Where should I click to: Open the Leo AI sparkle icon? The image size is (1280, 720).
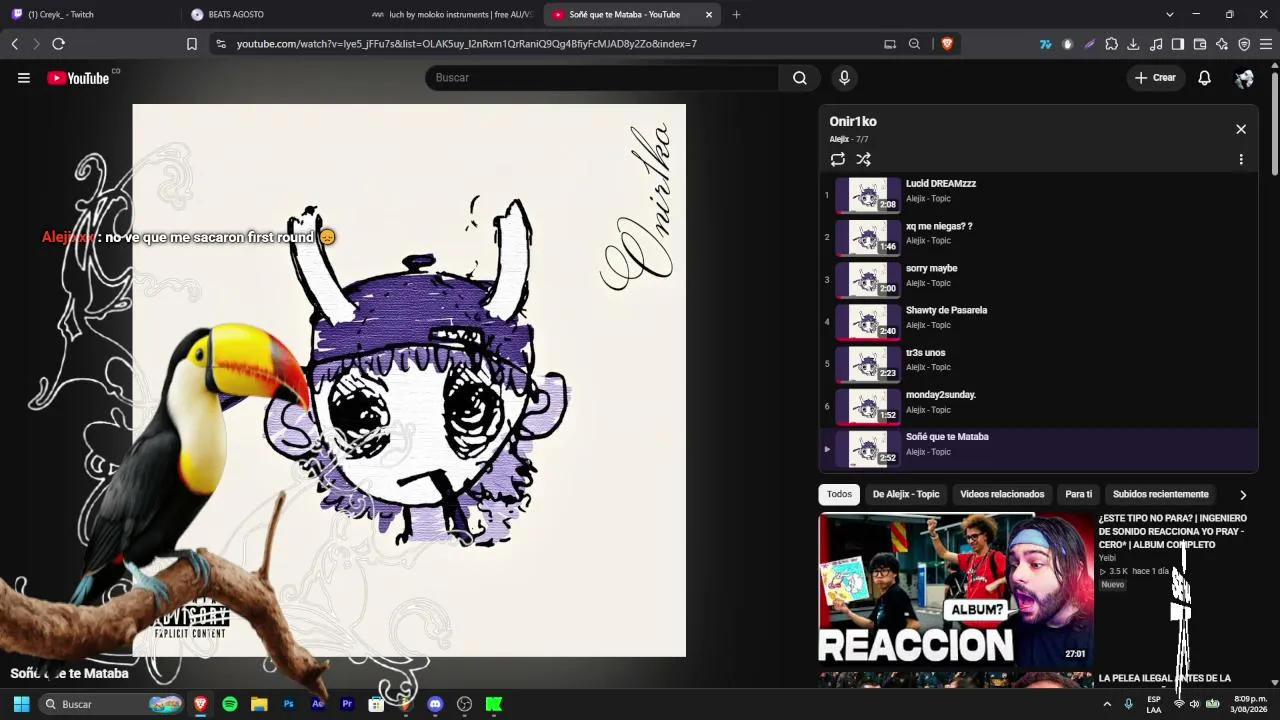(1222, 44)
